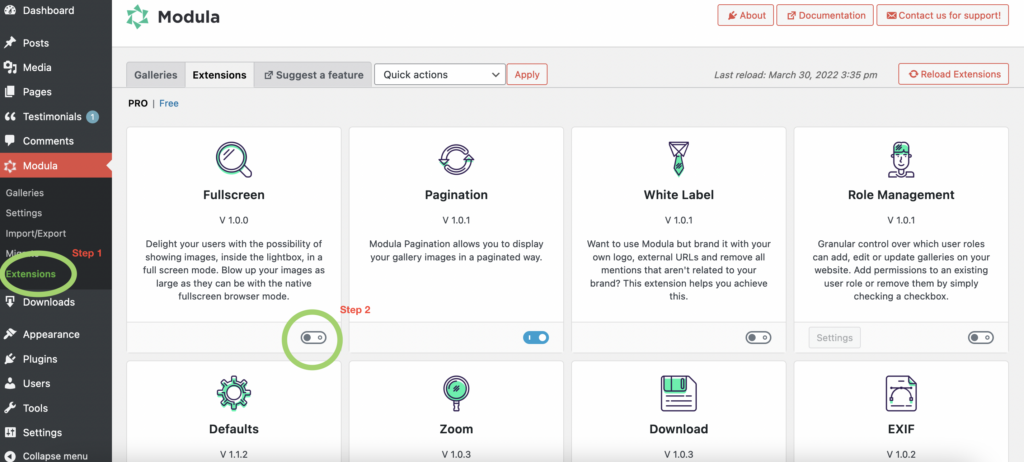Viewport: 1024px width, 462px height.
Task: Click the Zoom magnifying glass icon
Action: pyautogui.click(x=456, y=393)
